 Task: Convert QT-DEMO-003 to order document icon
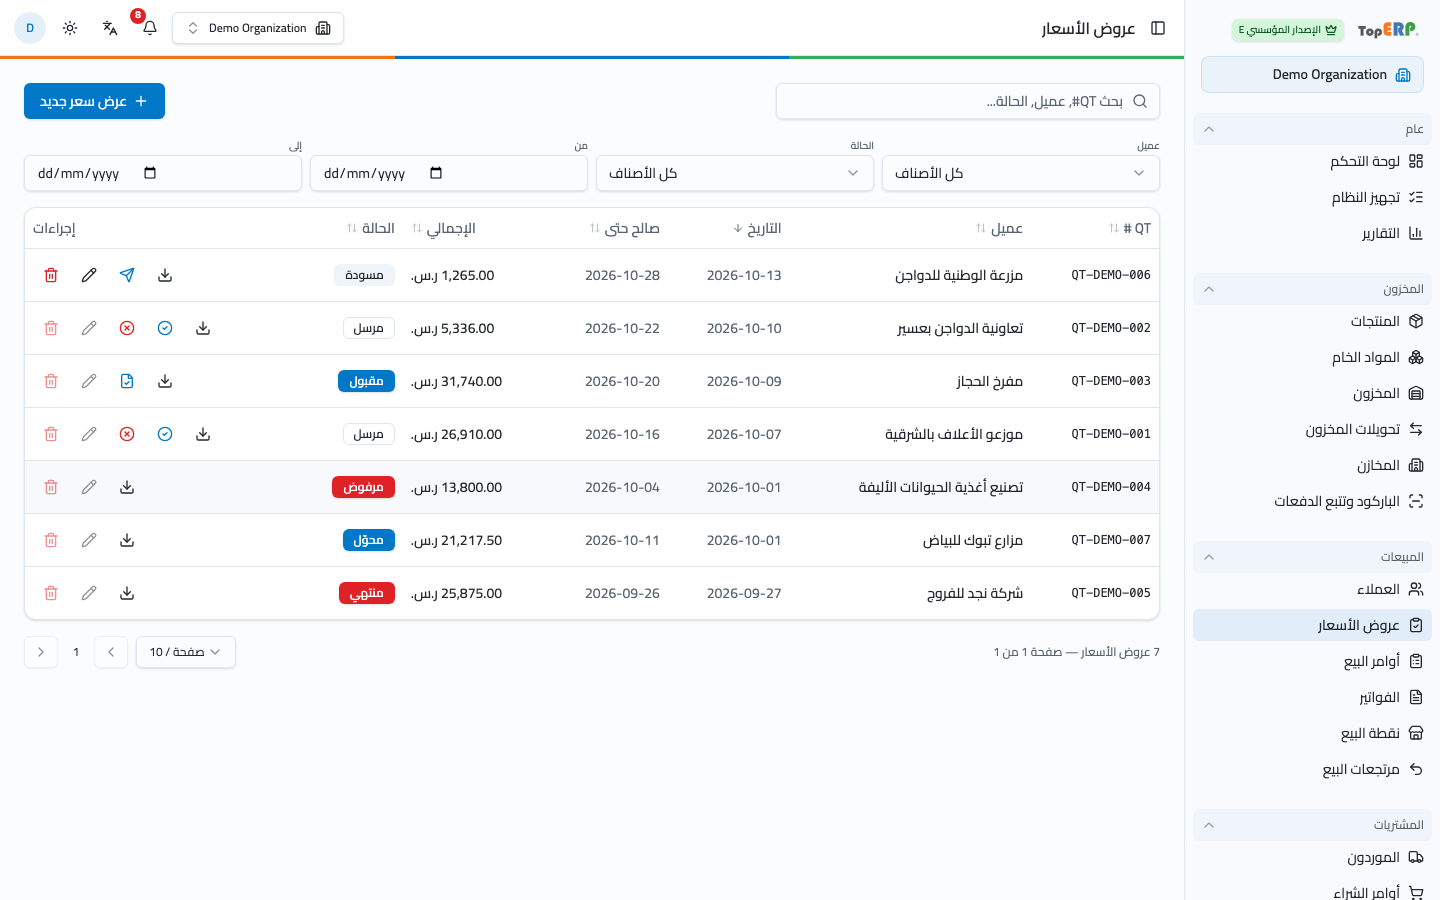[127, 381]
